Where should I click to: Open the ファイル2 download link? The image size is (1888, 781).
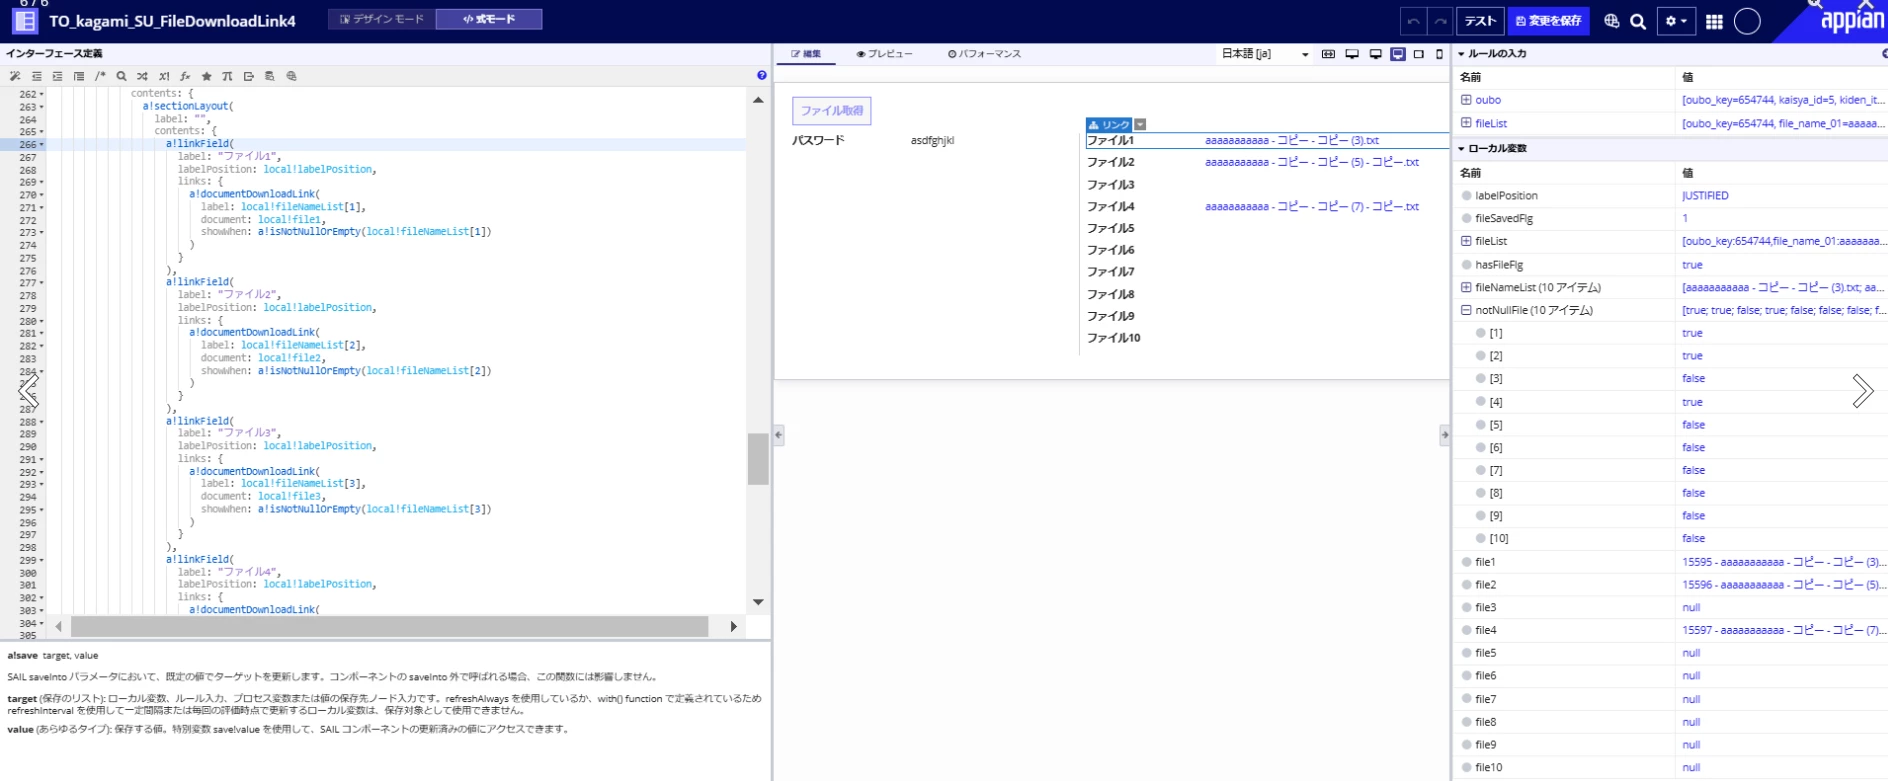click(x=1312, y=162)
